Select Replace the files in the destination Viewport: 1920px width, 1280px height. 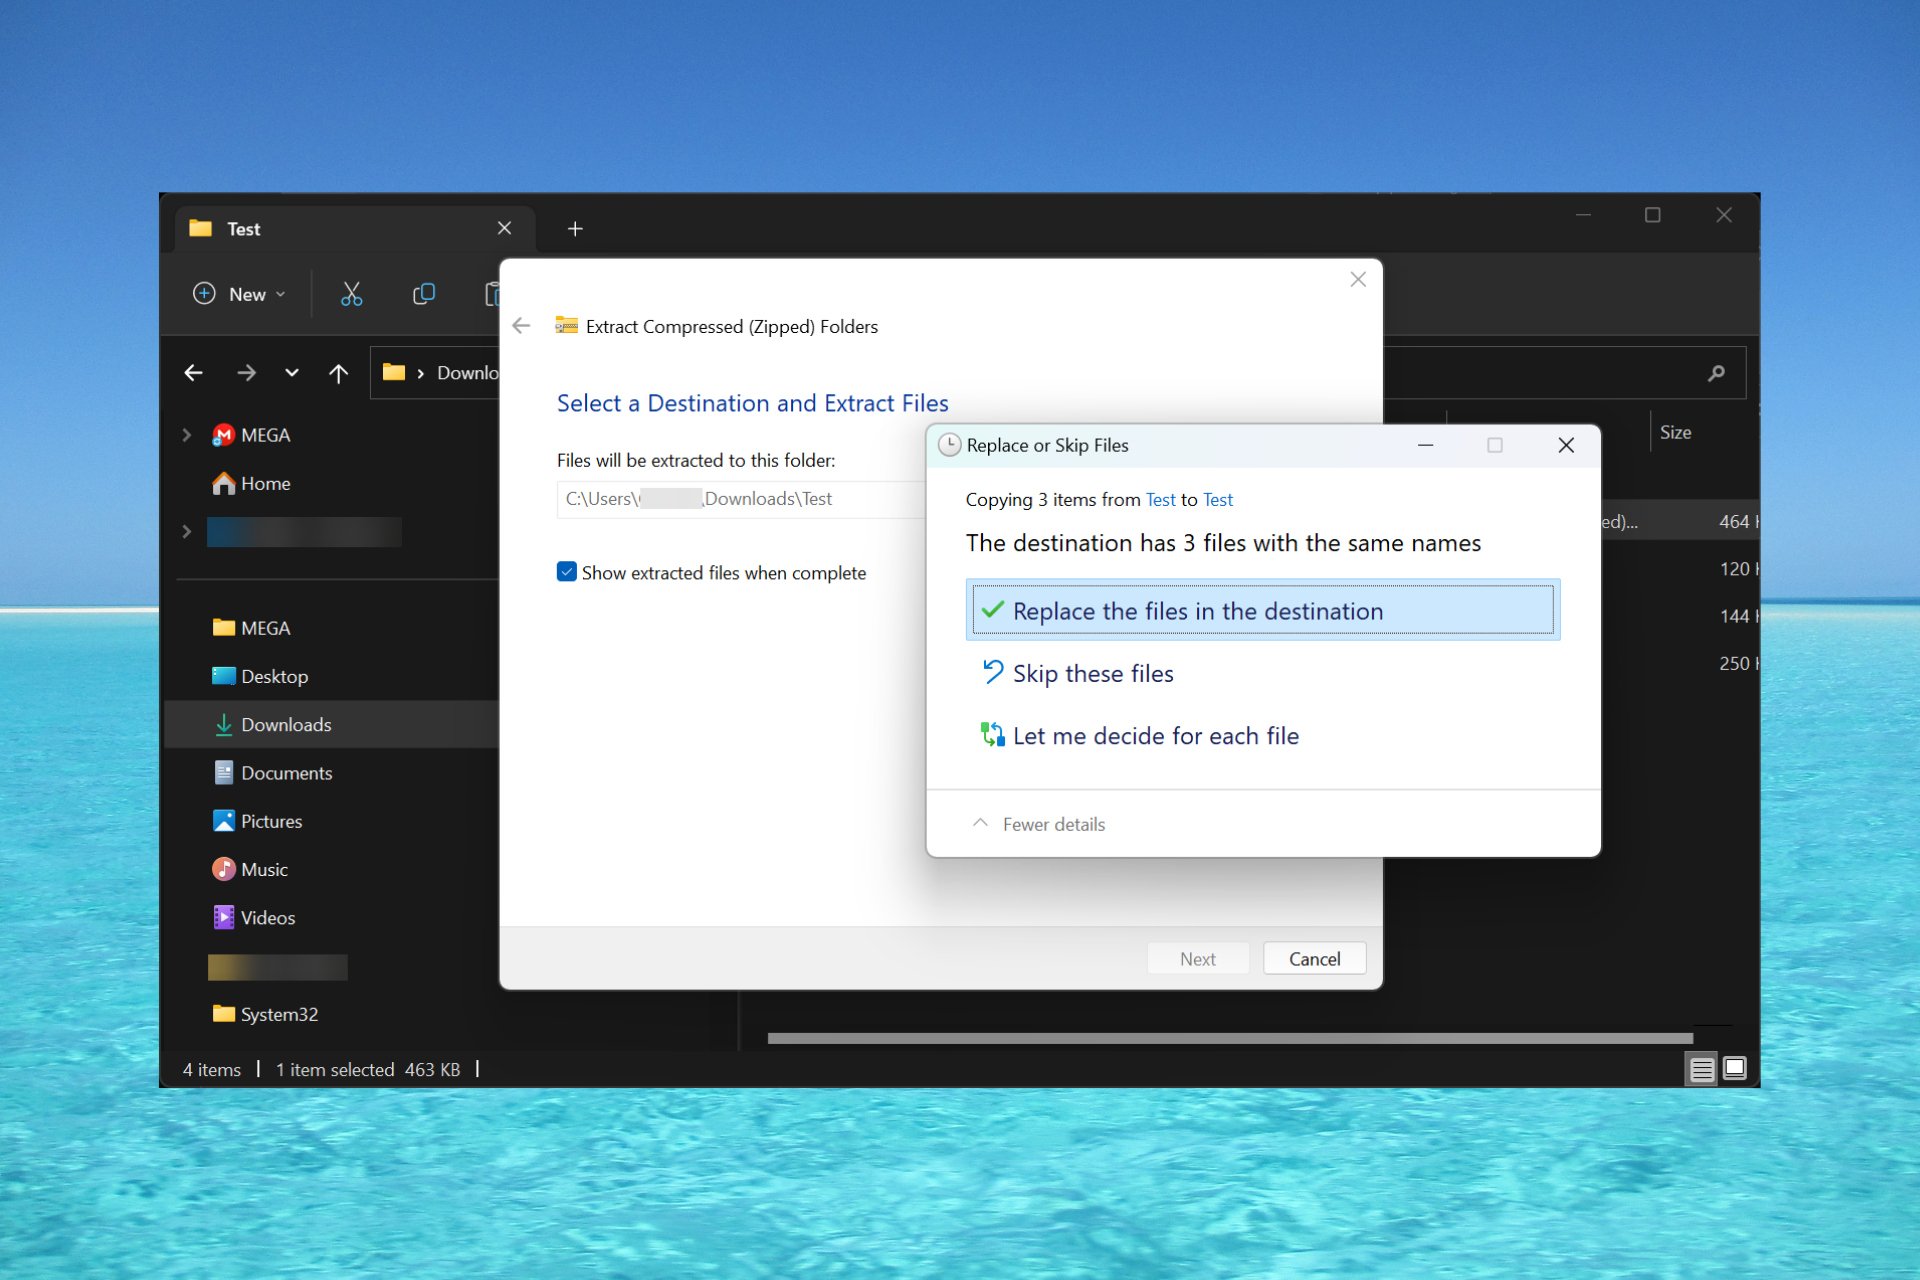[x=1197, y=610]
